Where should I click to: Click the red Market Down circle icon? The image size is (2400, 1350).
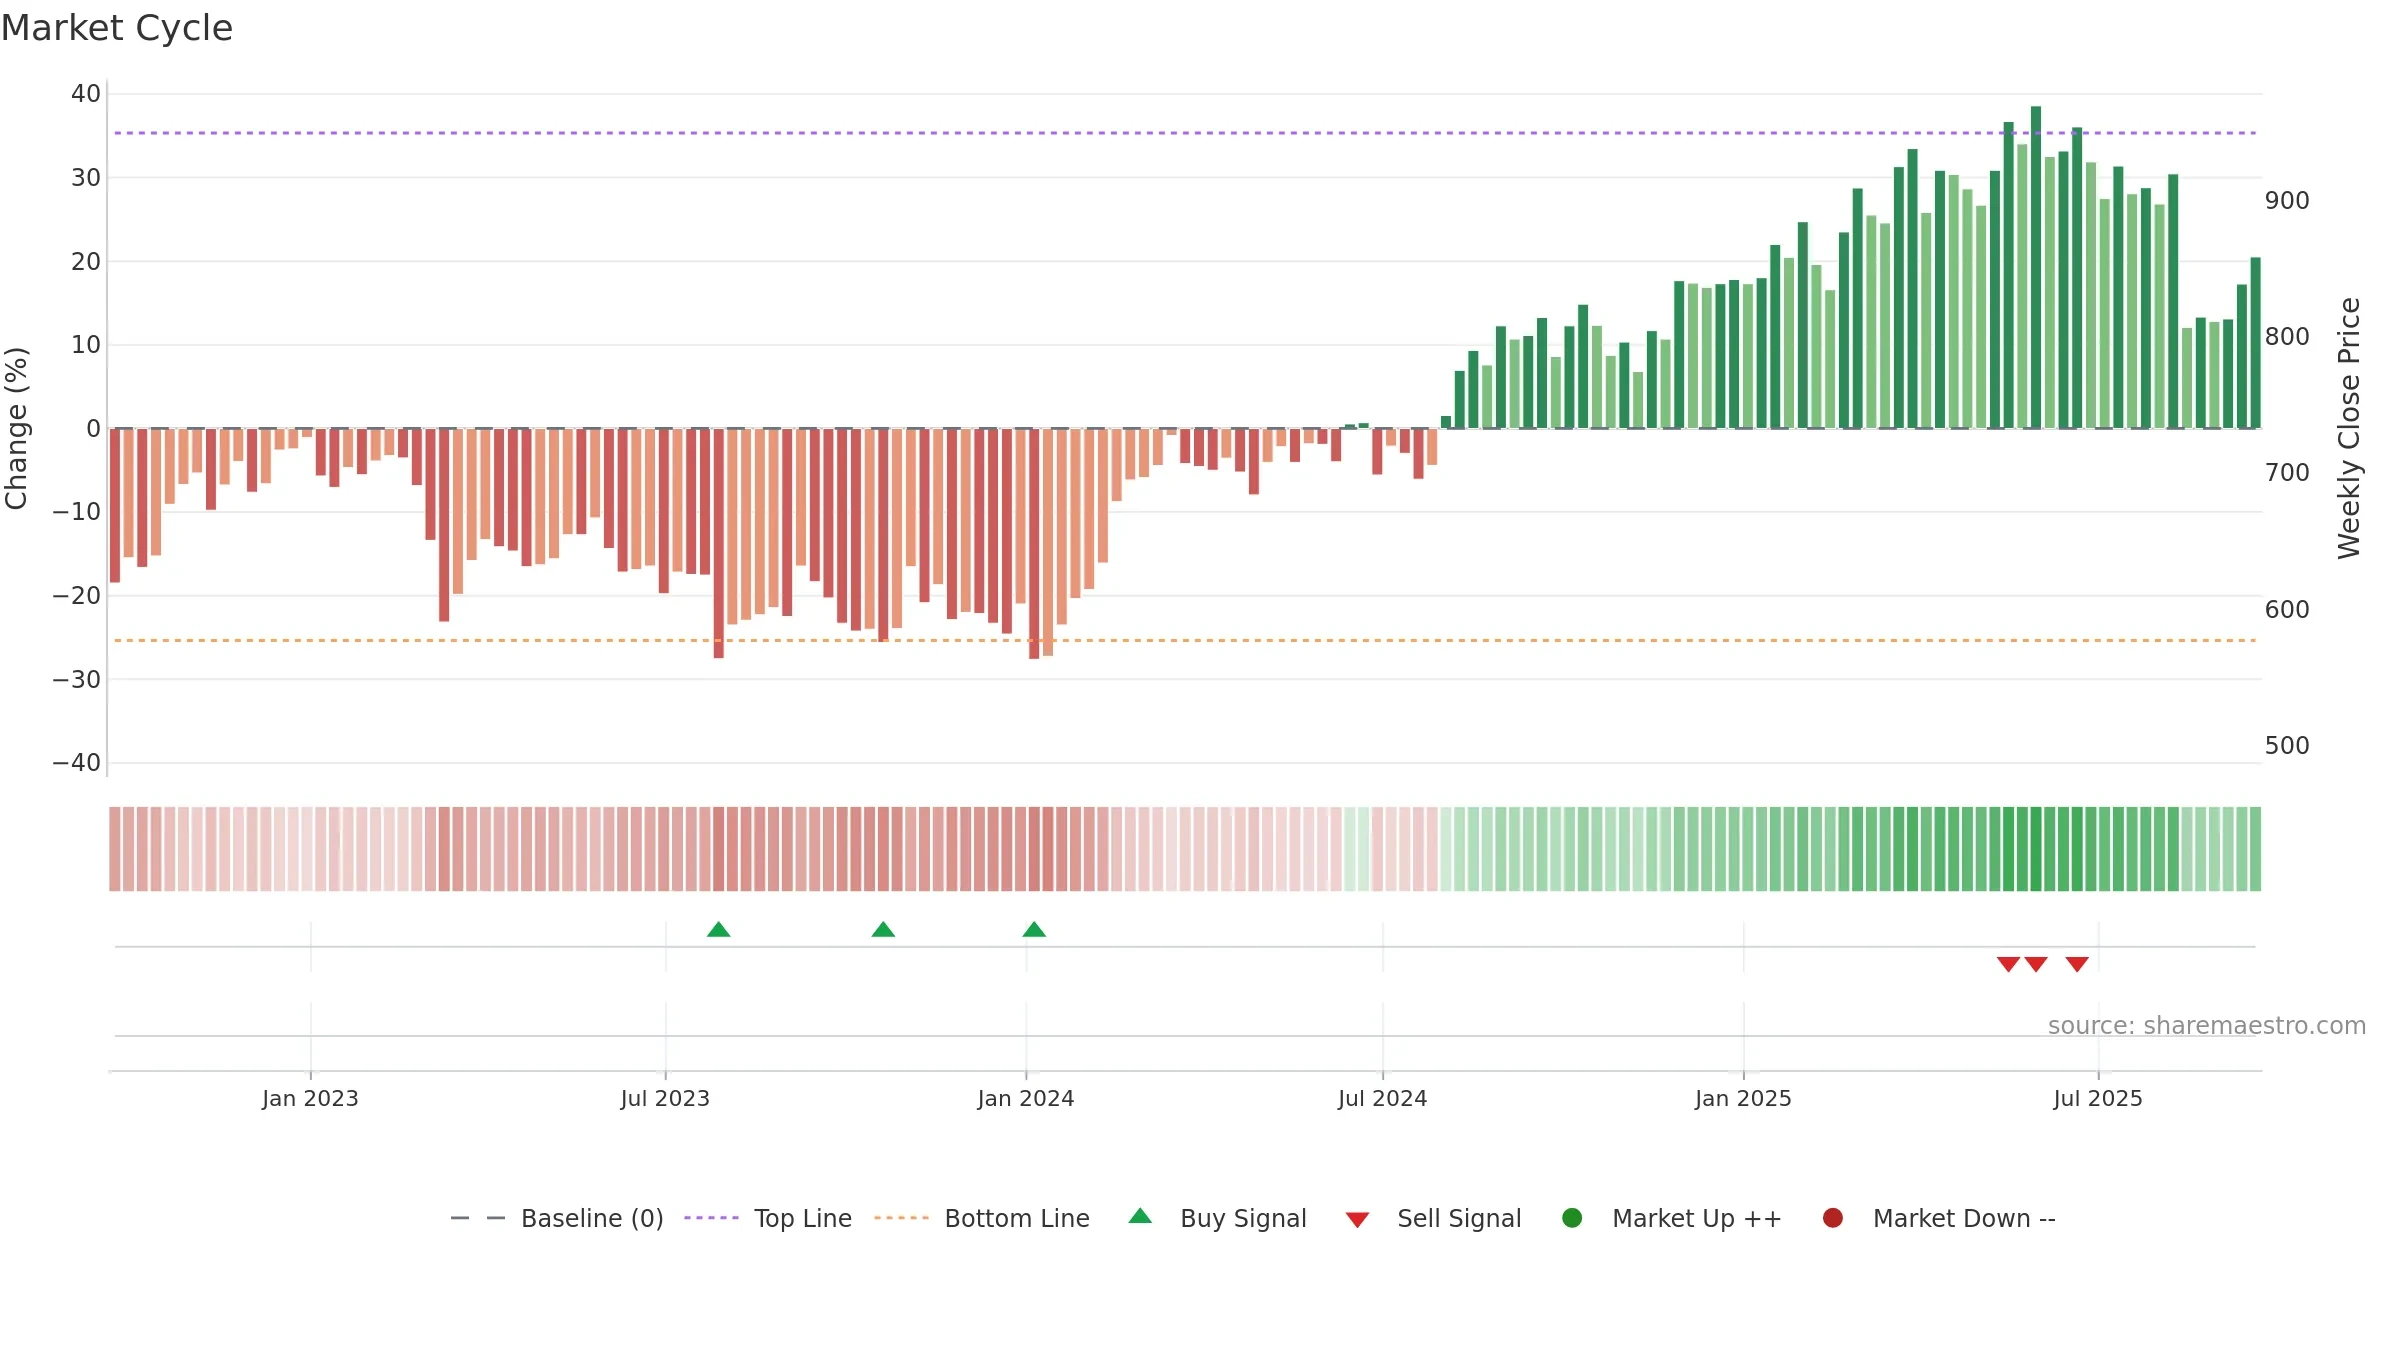(x=1833, y=1218)
